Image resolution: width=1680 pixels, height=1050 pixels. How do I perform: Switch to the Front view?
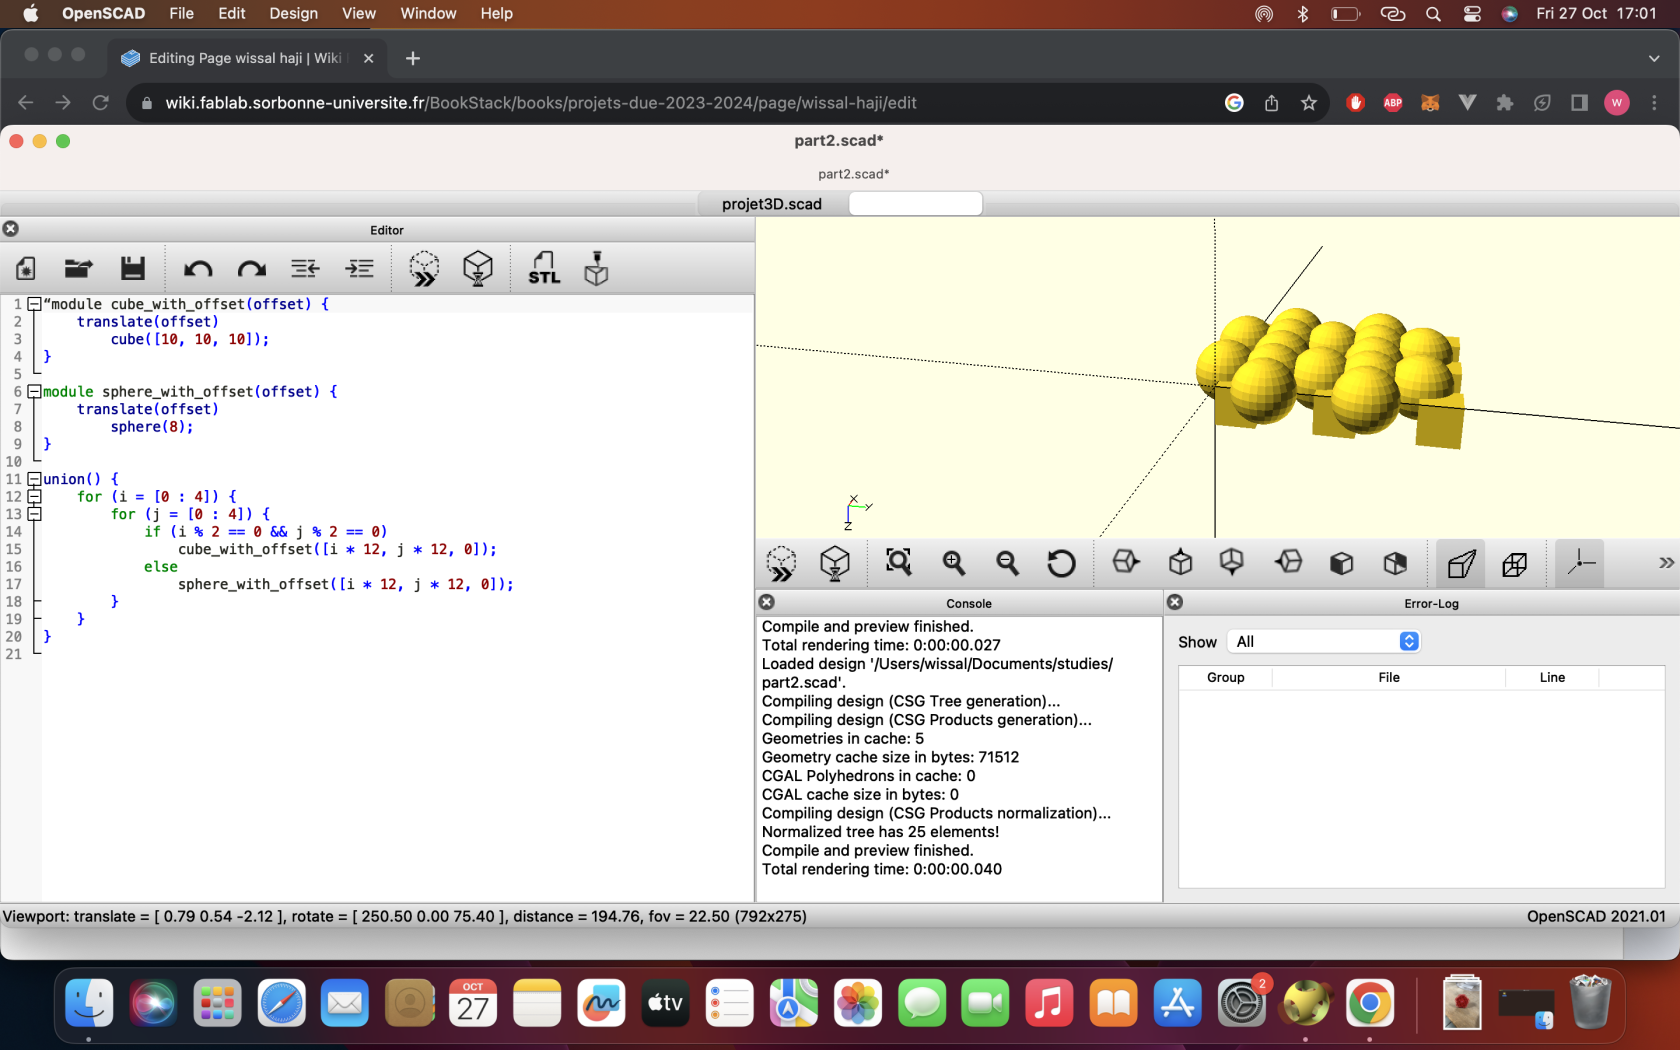pos(1342,563)
